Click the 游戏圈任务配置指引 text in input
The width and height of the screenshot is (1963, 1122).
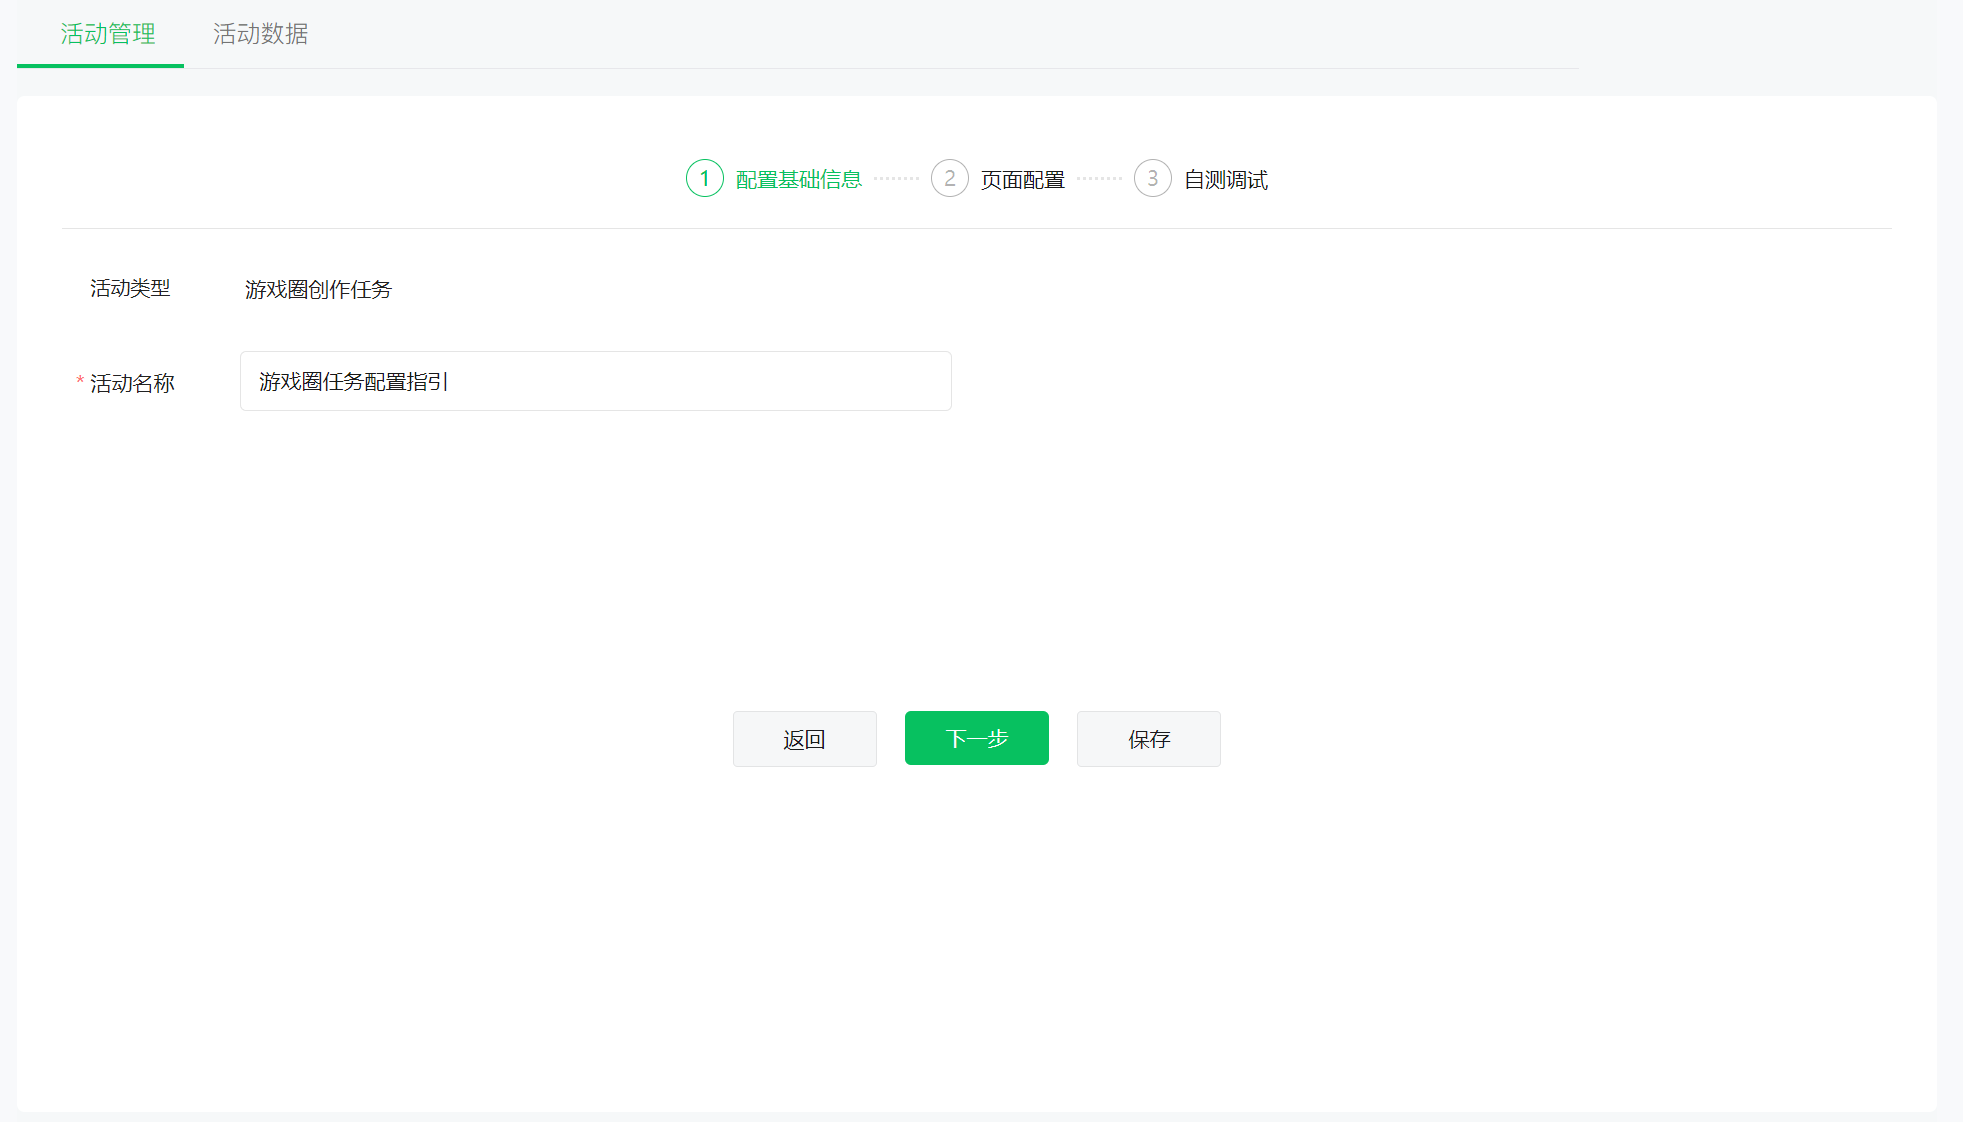pos(353,381)
